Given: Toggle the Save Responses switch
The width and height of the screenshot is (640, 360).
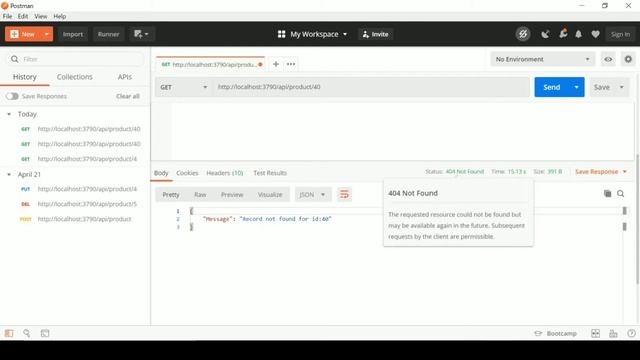Looking at the screenshot, I should [x=12, y=96].
